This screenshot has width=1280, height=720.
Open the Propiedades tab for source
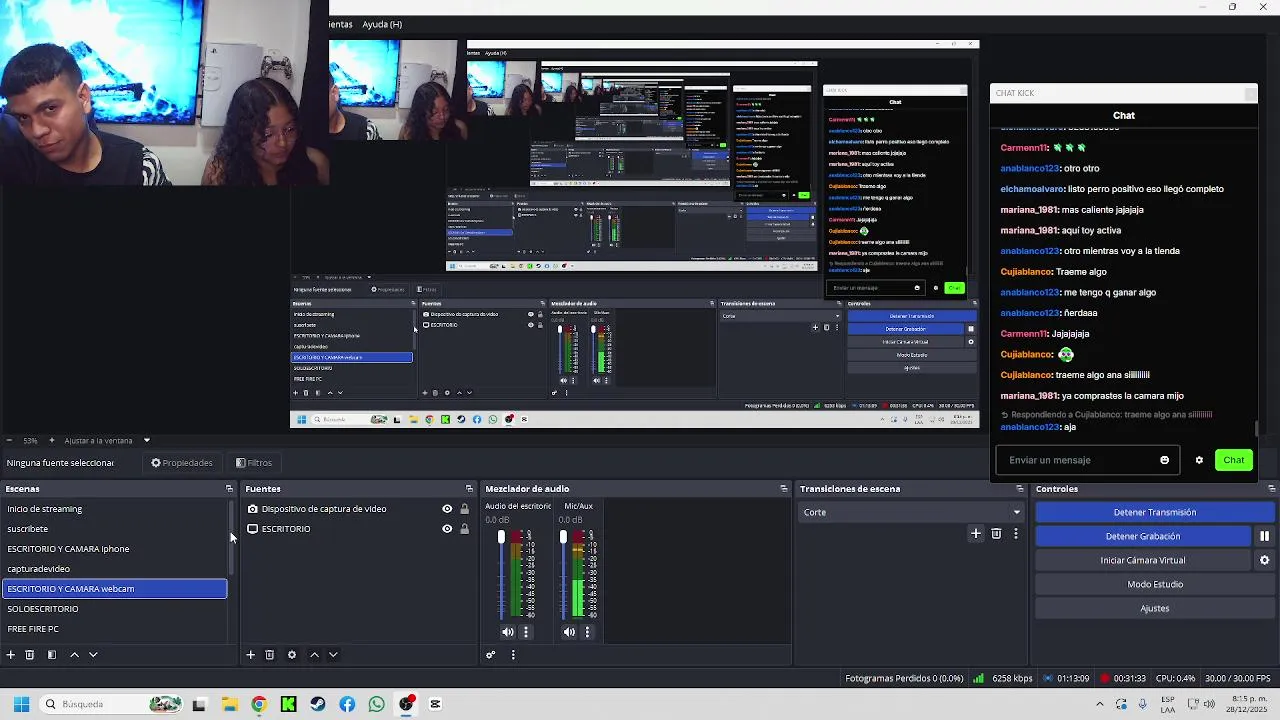(x=182, y=463)
